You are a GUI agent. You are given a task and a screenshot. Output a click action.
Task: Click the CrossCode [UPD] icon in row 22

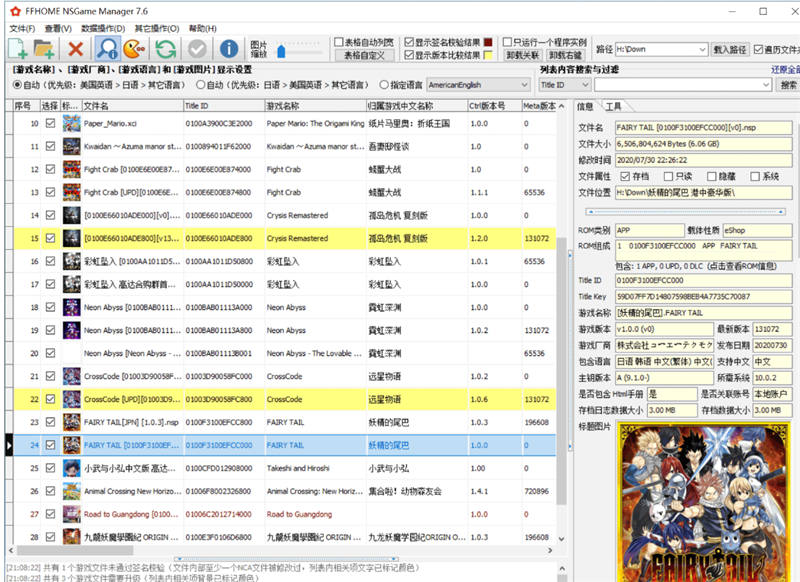[x=71, y=399]
